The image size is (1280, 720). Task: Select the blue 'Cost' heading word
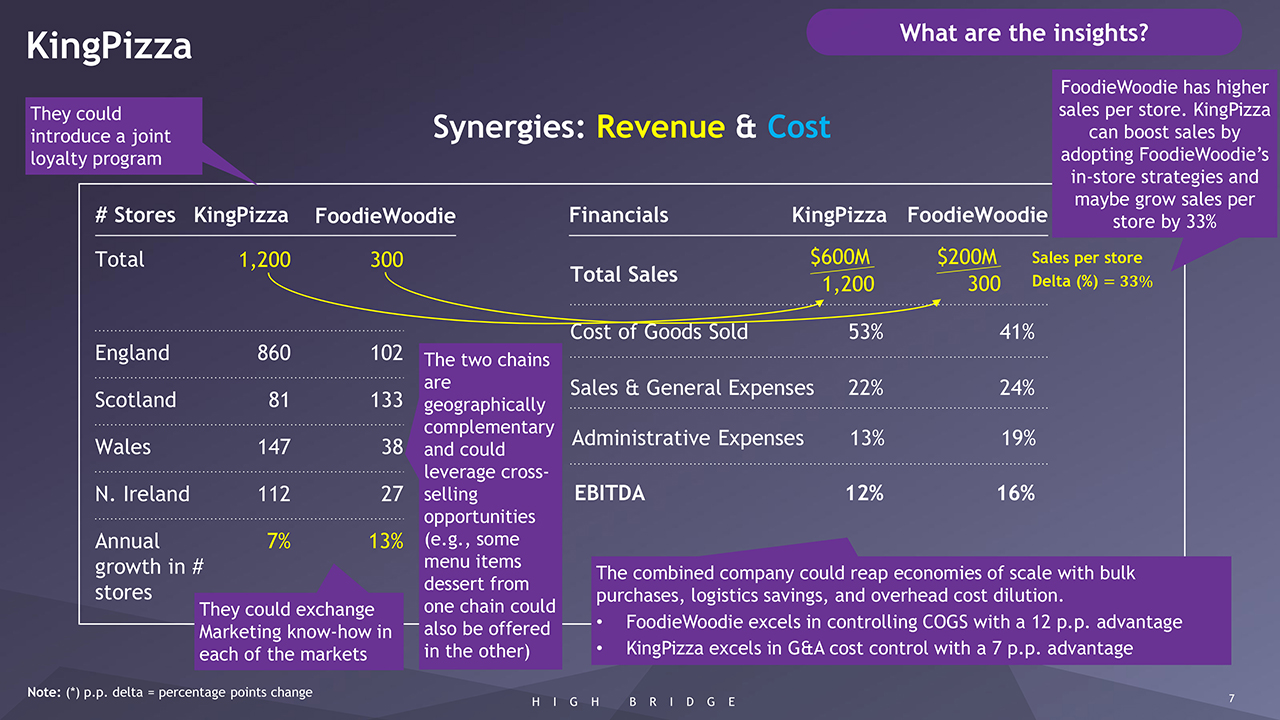click(x=799, y=127)
